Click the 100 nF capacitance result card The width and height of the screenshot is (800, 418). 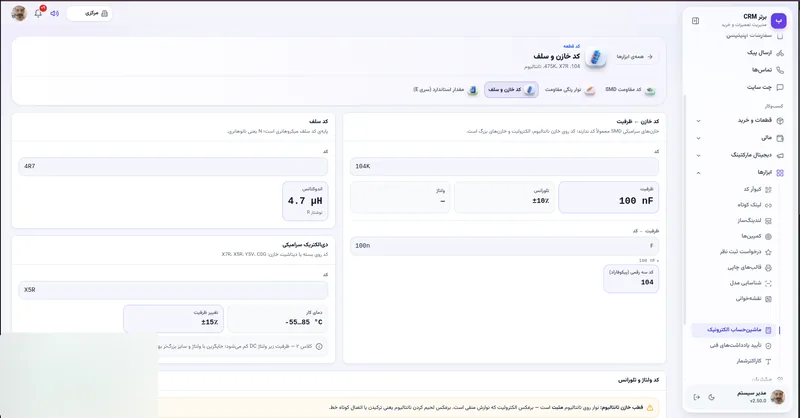(x=608, y=197)
